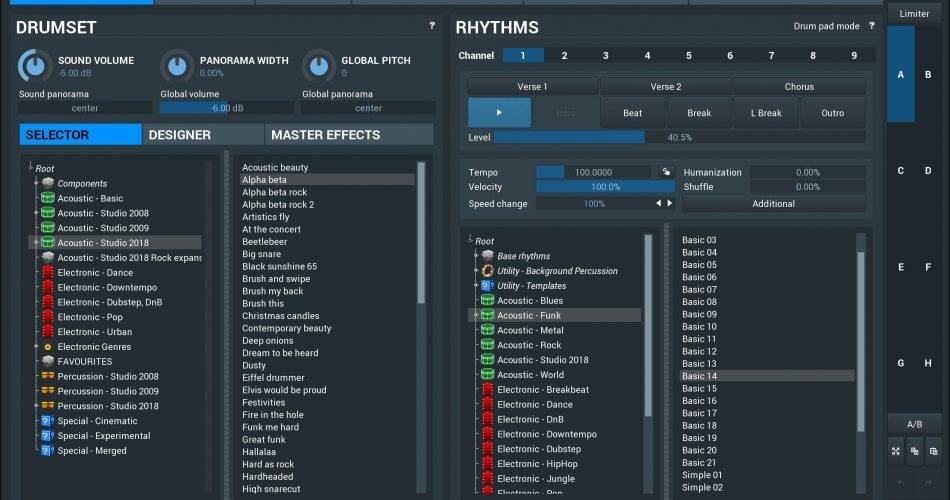Expand the Utility - Templates node
950x500 pixels.
476,285
